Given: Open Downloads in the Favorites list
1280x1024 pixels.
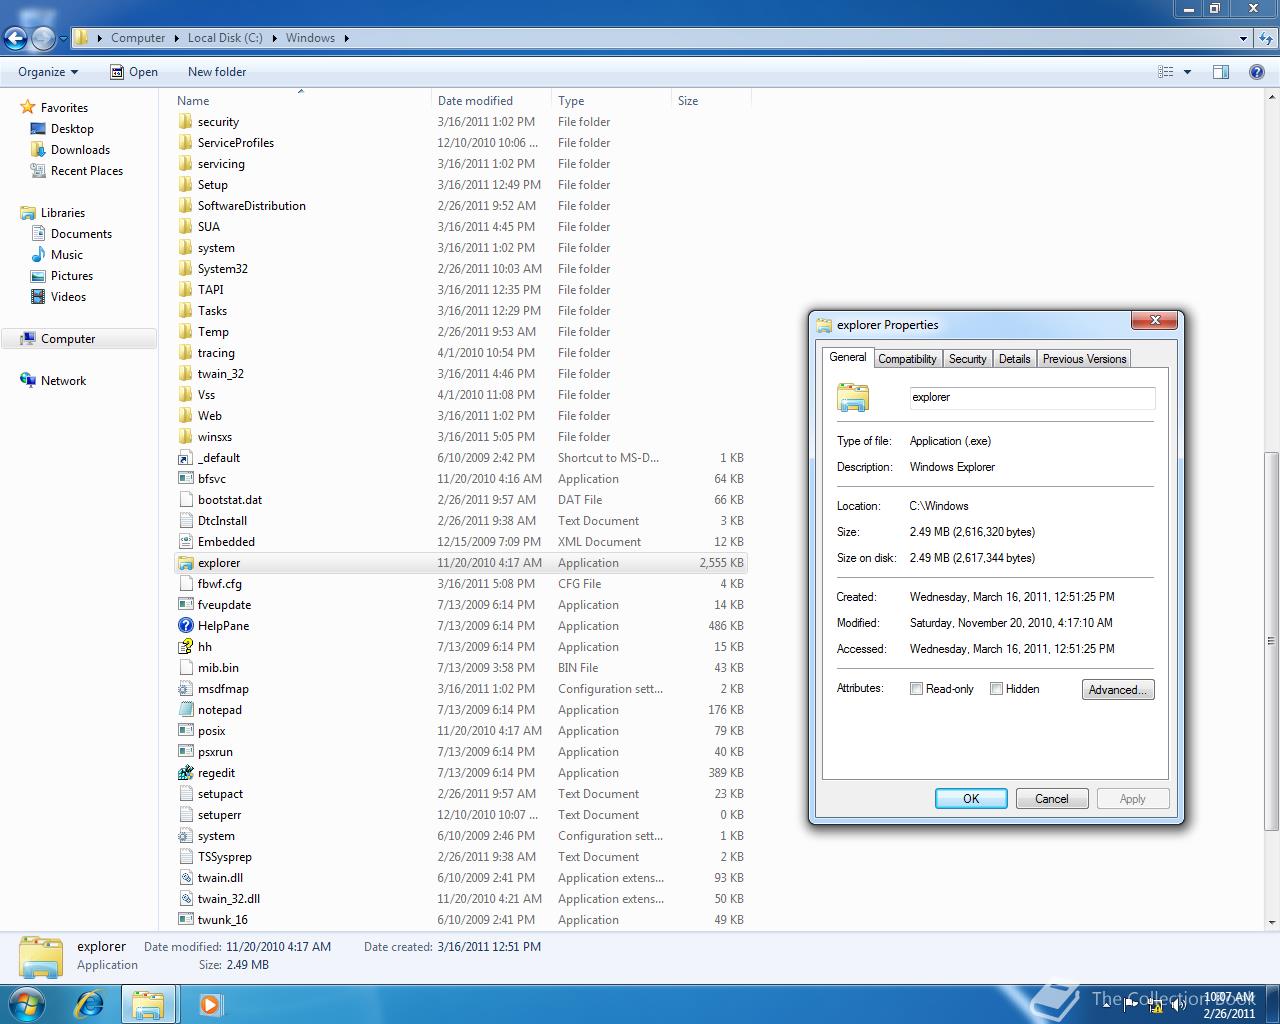Looking at the screenshot, I should point(80,150).
